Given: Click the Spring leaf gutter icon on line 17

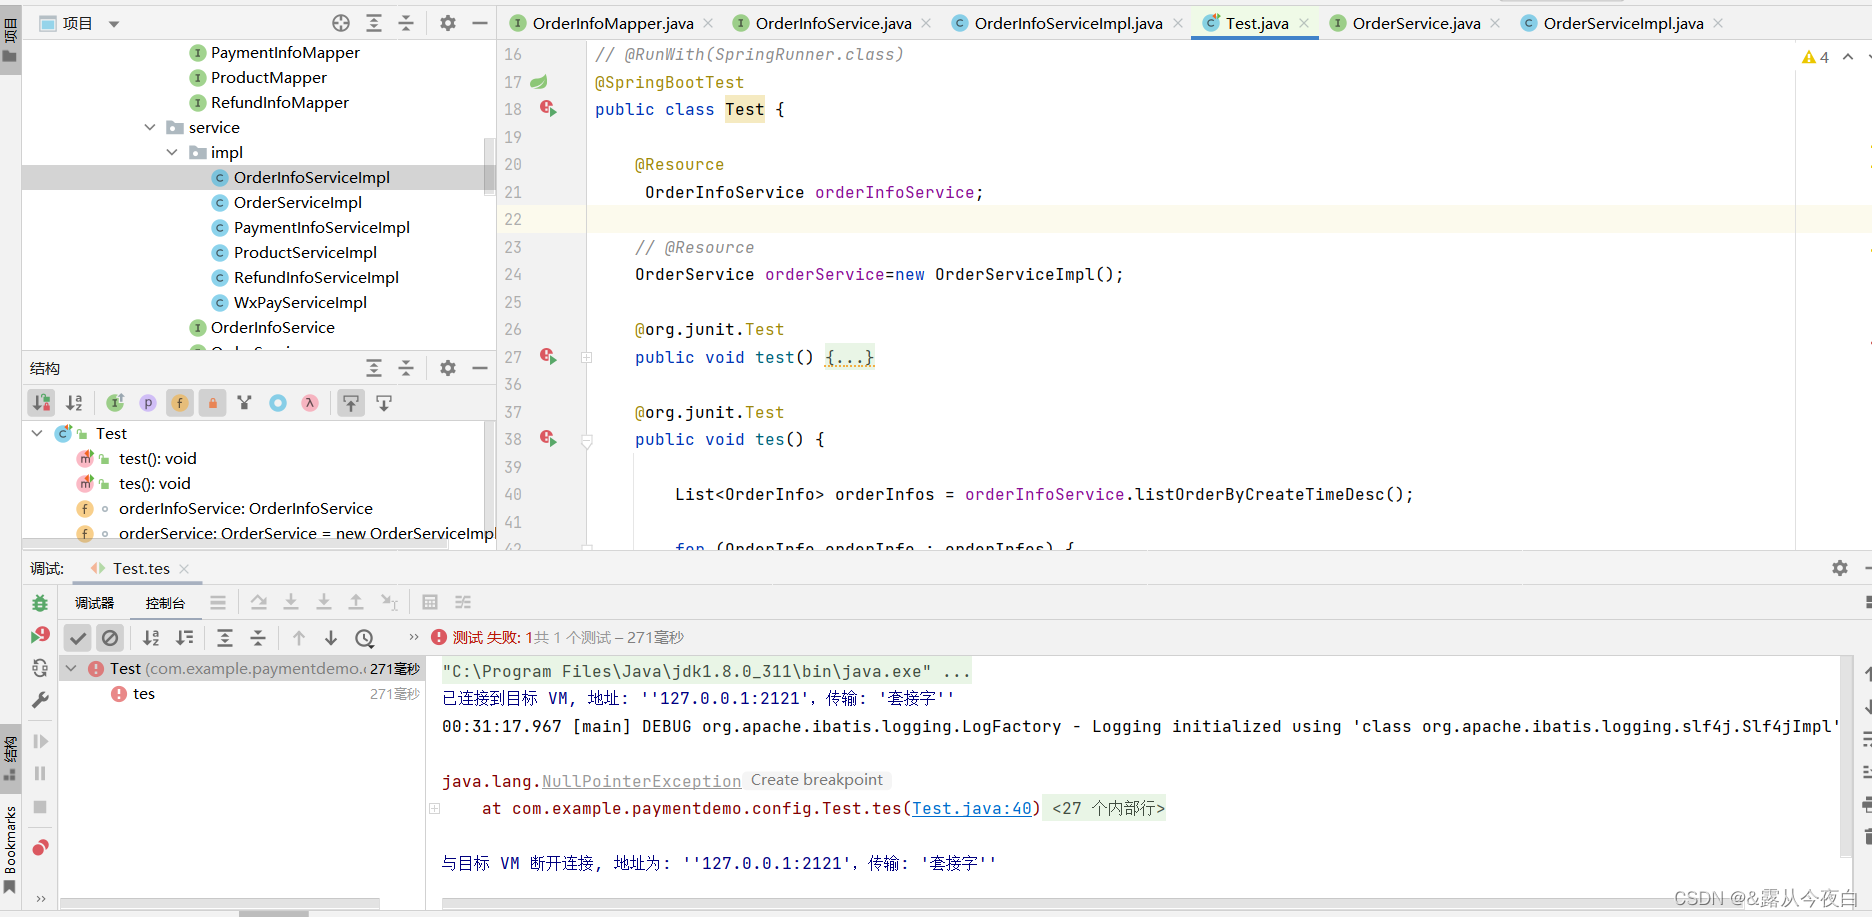Looking at the screenshot, I should point(539,82).
